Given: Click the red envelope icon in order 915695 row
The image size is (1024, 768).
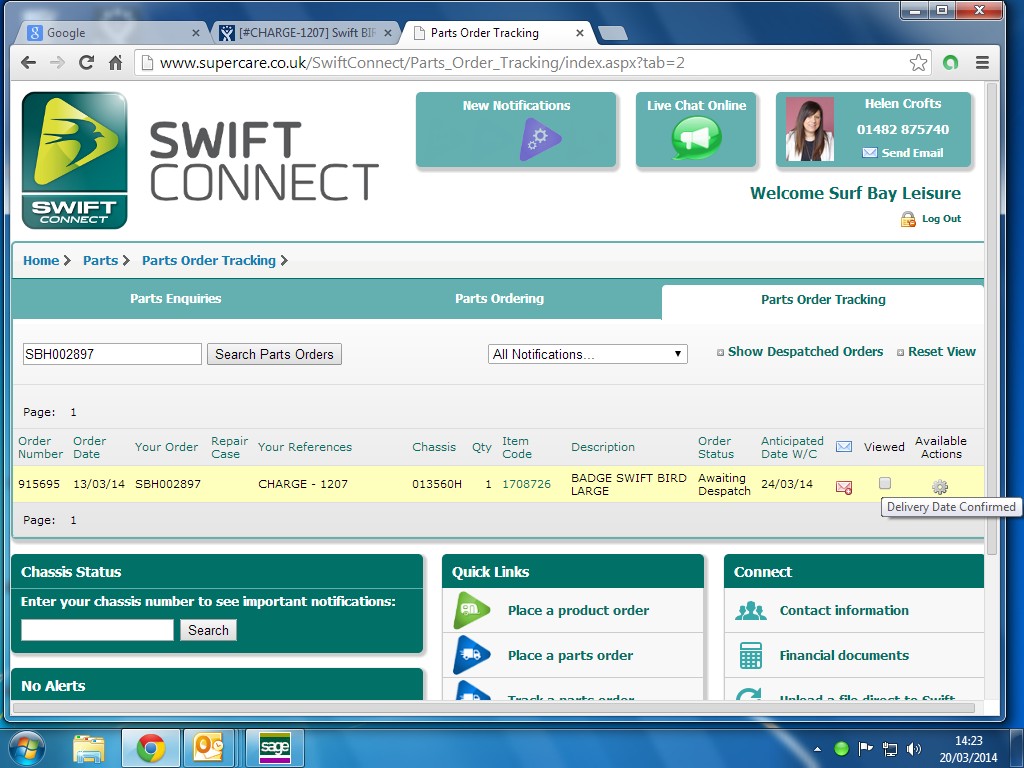Looking at the screenshot, I should coord(844,487).
